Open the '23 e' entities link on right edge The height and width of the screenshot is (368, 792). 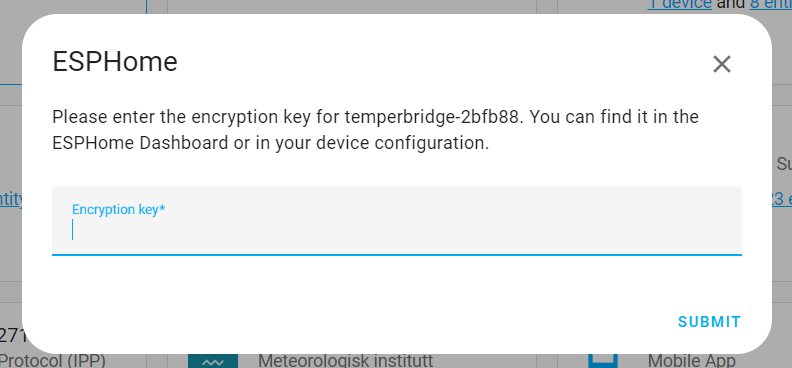point(781,199)
